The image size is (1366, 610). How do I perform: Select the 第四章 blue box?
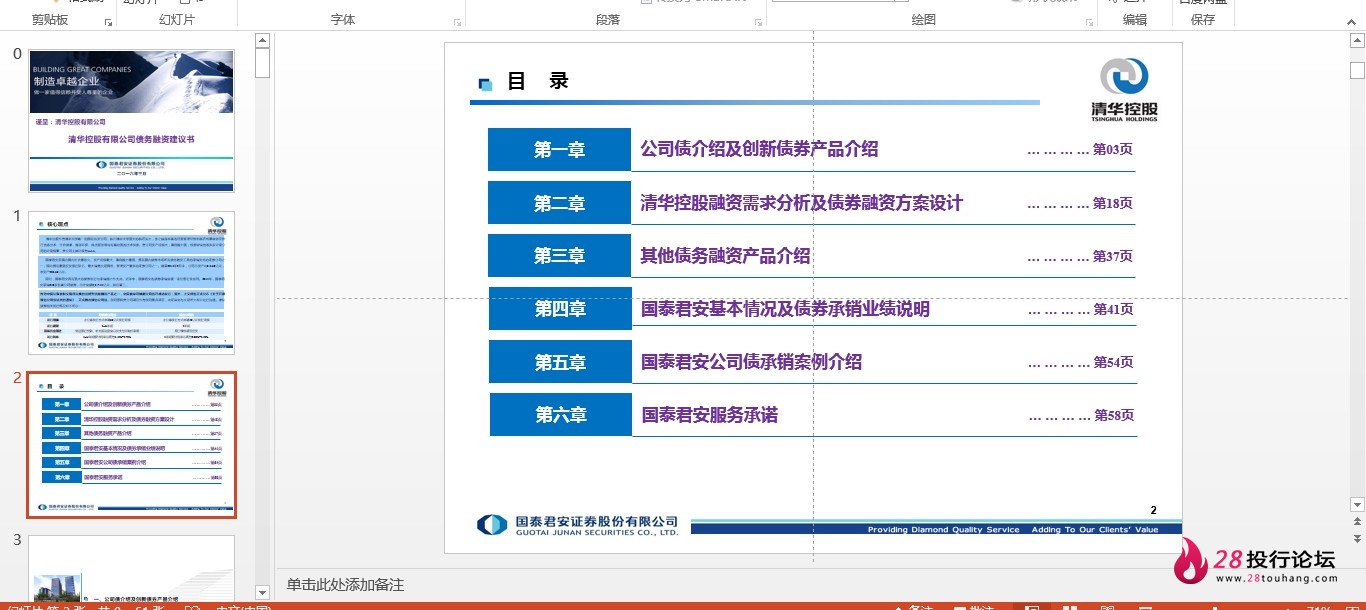point(560,309)
